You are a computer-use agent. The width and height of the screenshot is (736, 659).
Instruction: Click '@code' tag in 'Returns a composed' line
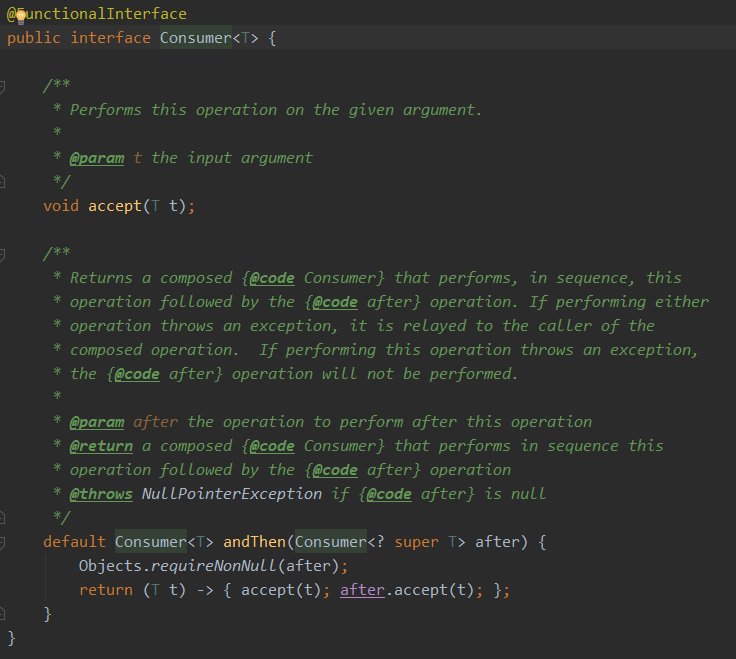272,278
